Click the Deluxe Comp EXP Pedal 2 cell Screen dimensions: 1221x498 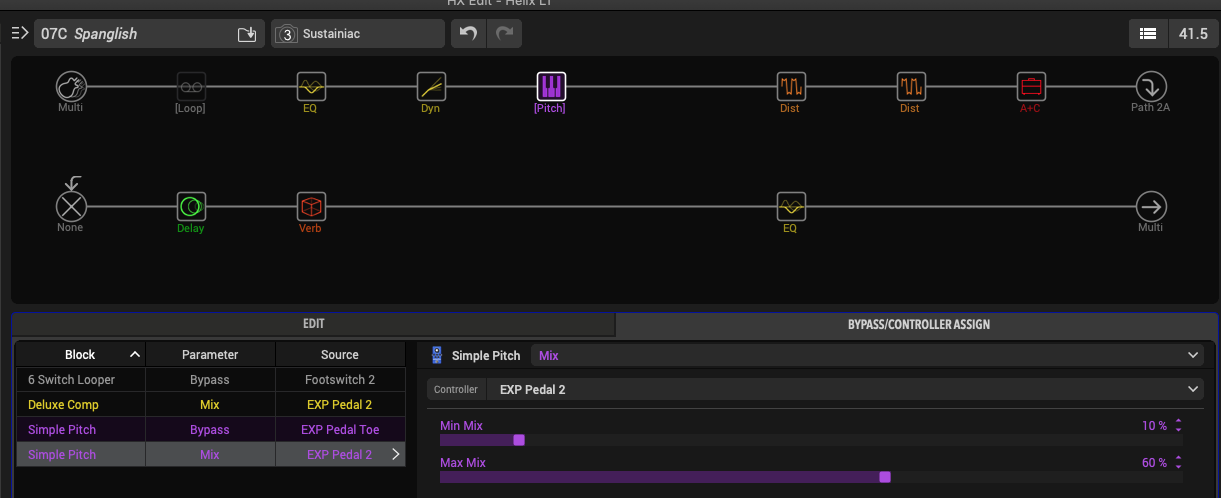pyautogui.click(x=340, y=405)
